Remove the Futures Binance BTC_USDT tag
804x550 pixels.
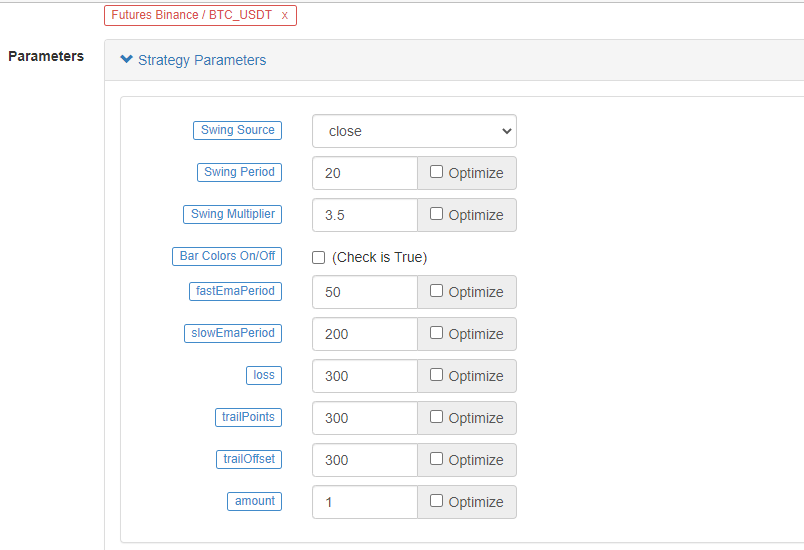click(285, 16)
